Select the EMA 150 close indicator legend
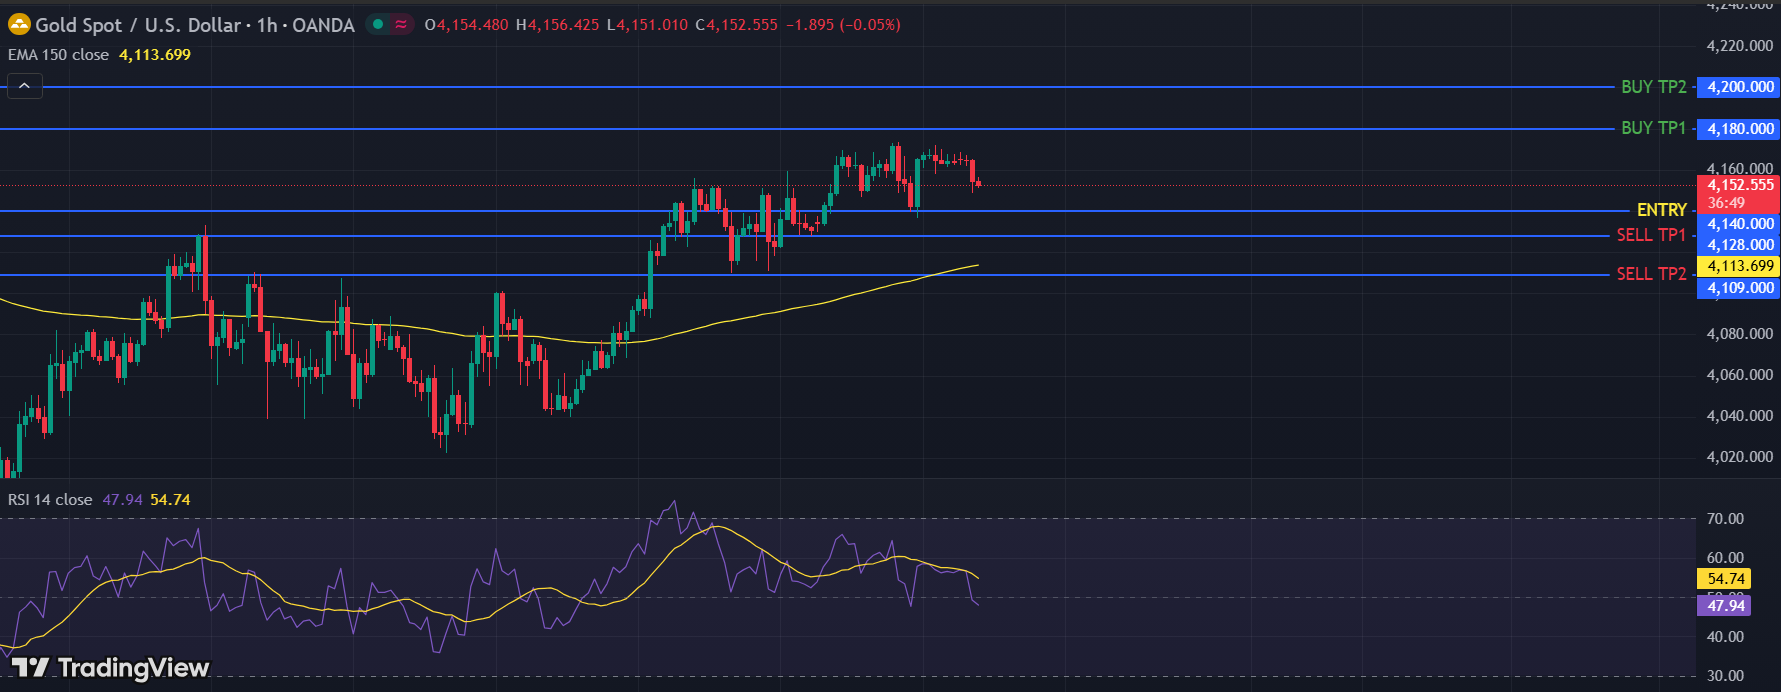 tap(58, 55)
